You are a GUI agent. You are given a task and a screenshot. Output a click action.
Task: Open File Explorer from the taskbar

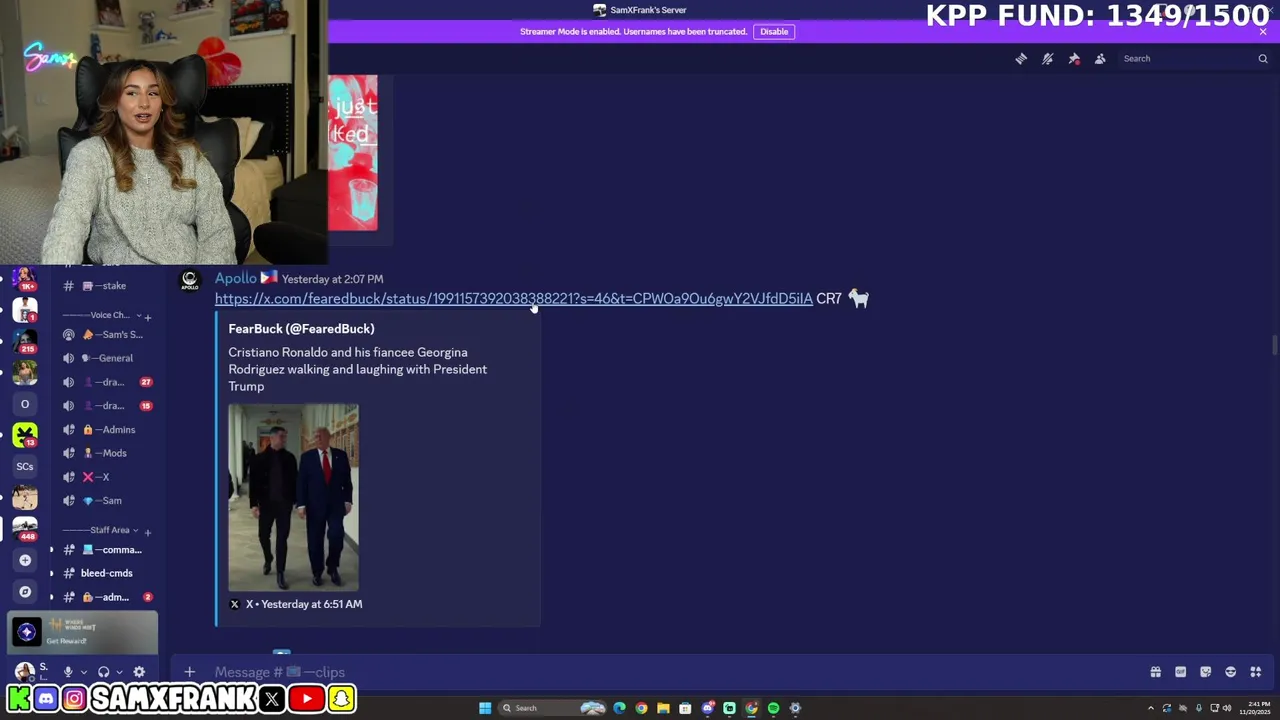(663, 708)
